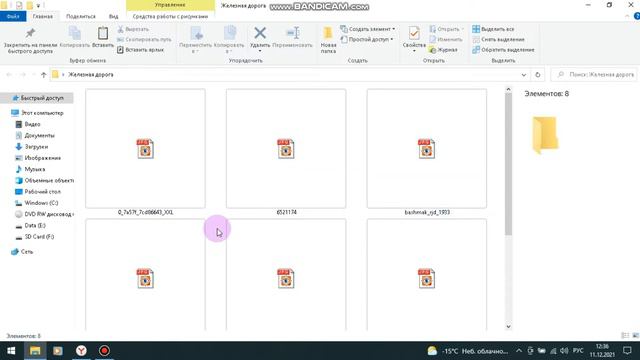
Task: Click the Back navigation arrow
Action: click(x=9, y=75)
